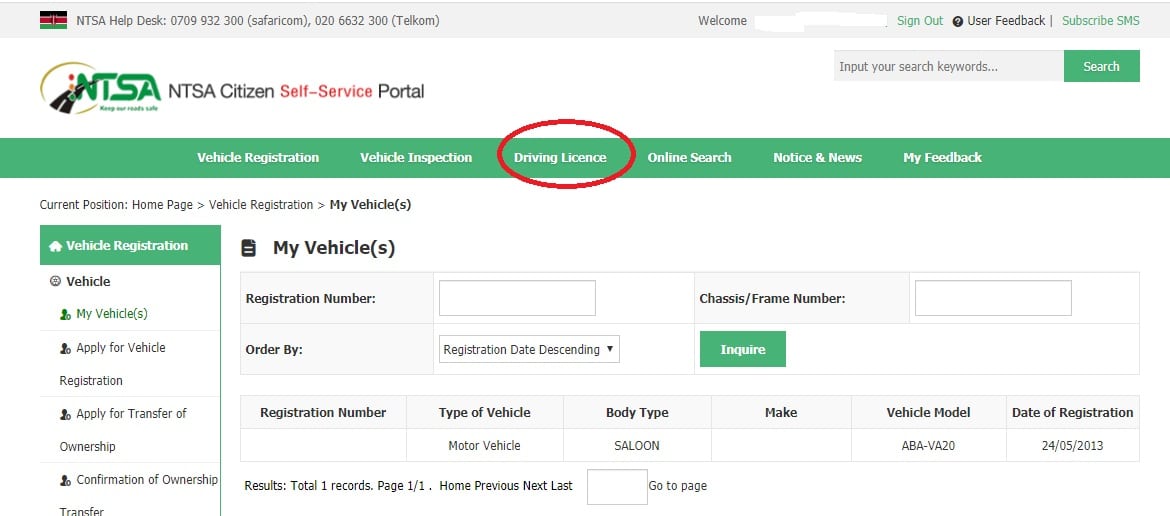Click the My Vehicle(s) person icon in sidebar
The width and height of the screenshot is (1170, 516).
pyautogui.click(x=66, y=314)
